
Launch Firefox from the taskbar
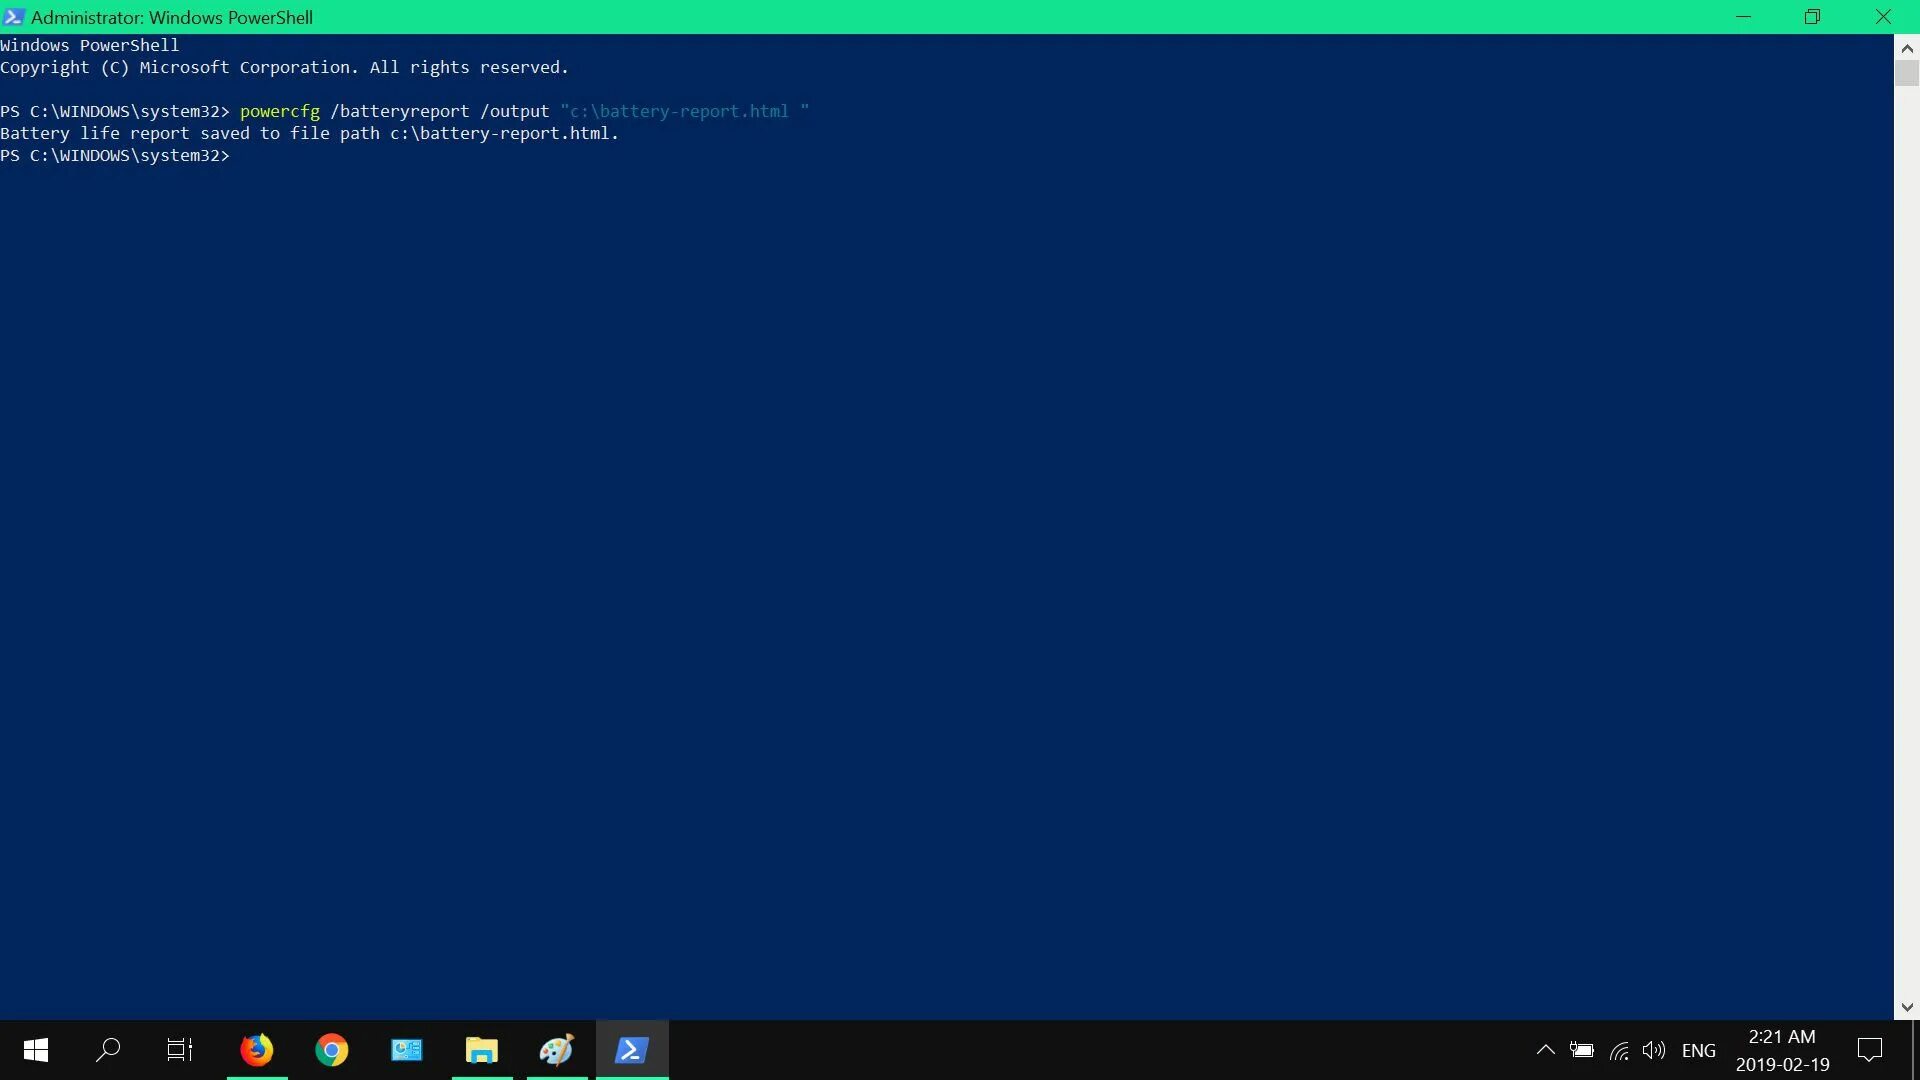pyautogui.click(x=257, y=1050)
